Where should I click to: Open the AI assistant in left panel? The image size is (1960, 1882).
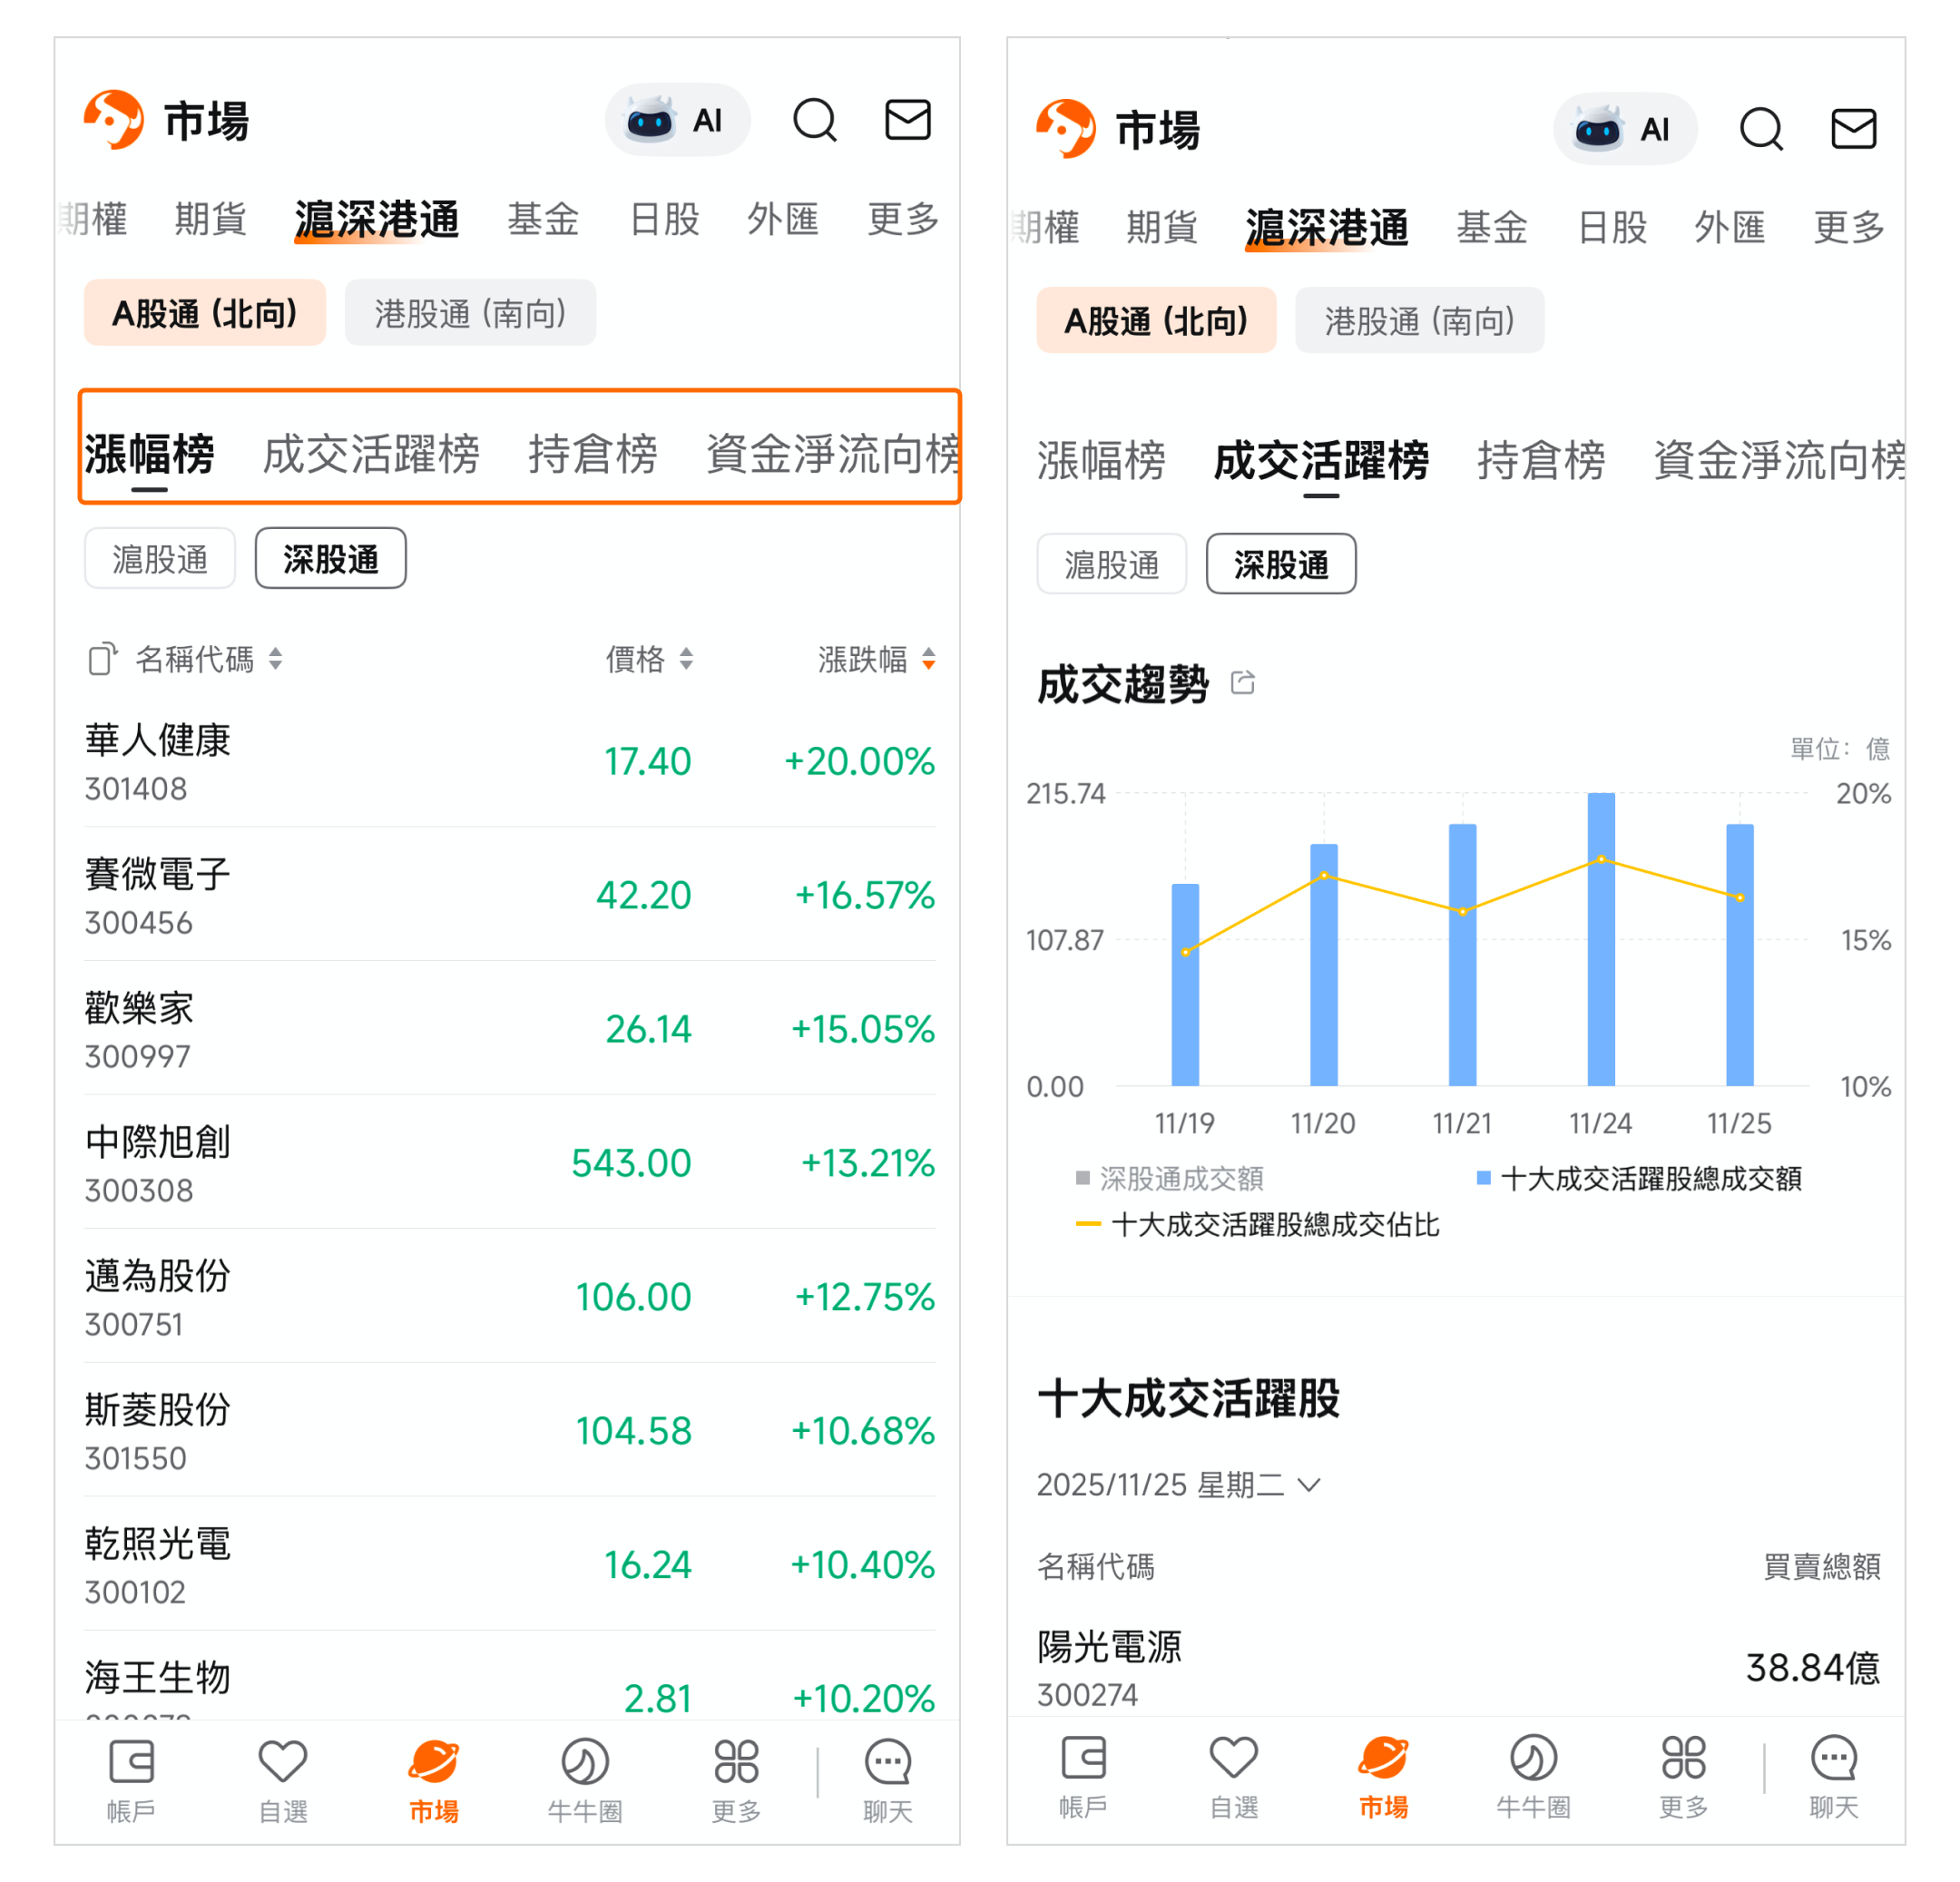[x=677, y=121]
